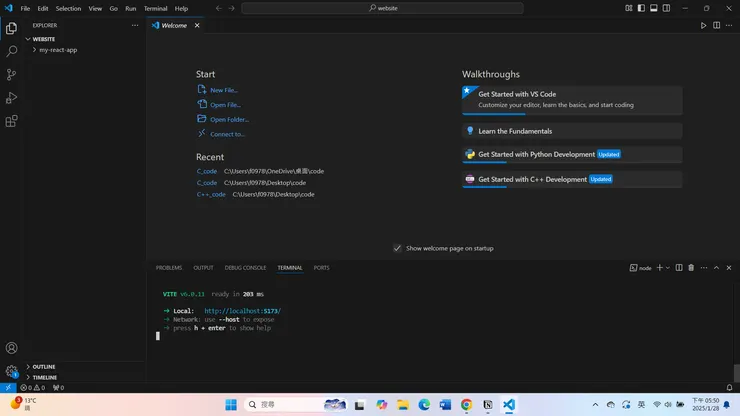Click terminal vertical scrollbar thumb

click(737, 373)
